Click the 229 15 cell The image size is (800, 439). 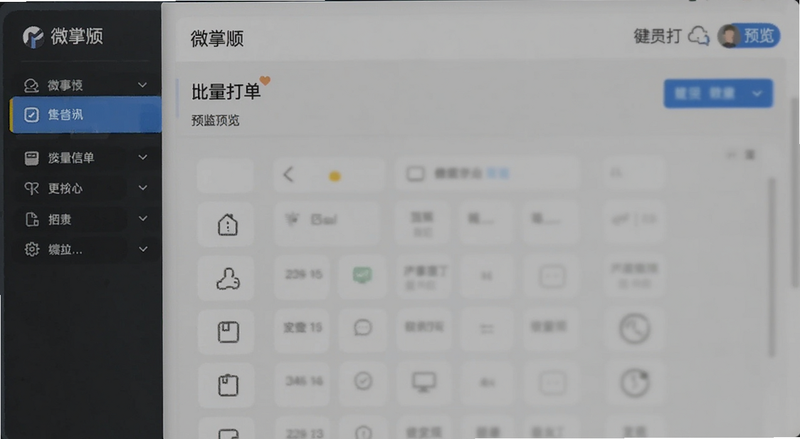(303, 275)
